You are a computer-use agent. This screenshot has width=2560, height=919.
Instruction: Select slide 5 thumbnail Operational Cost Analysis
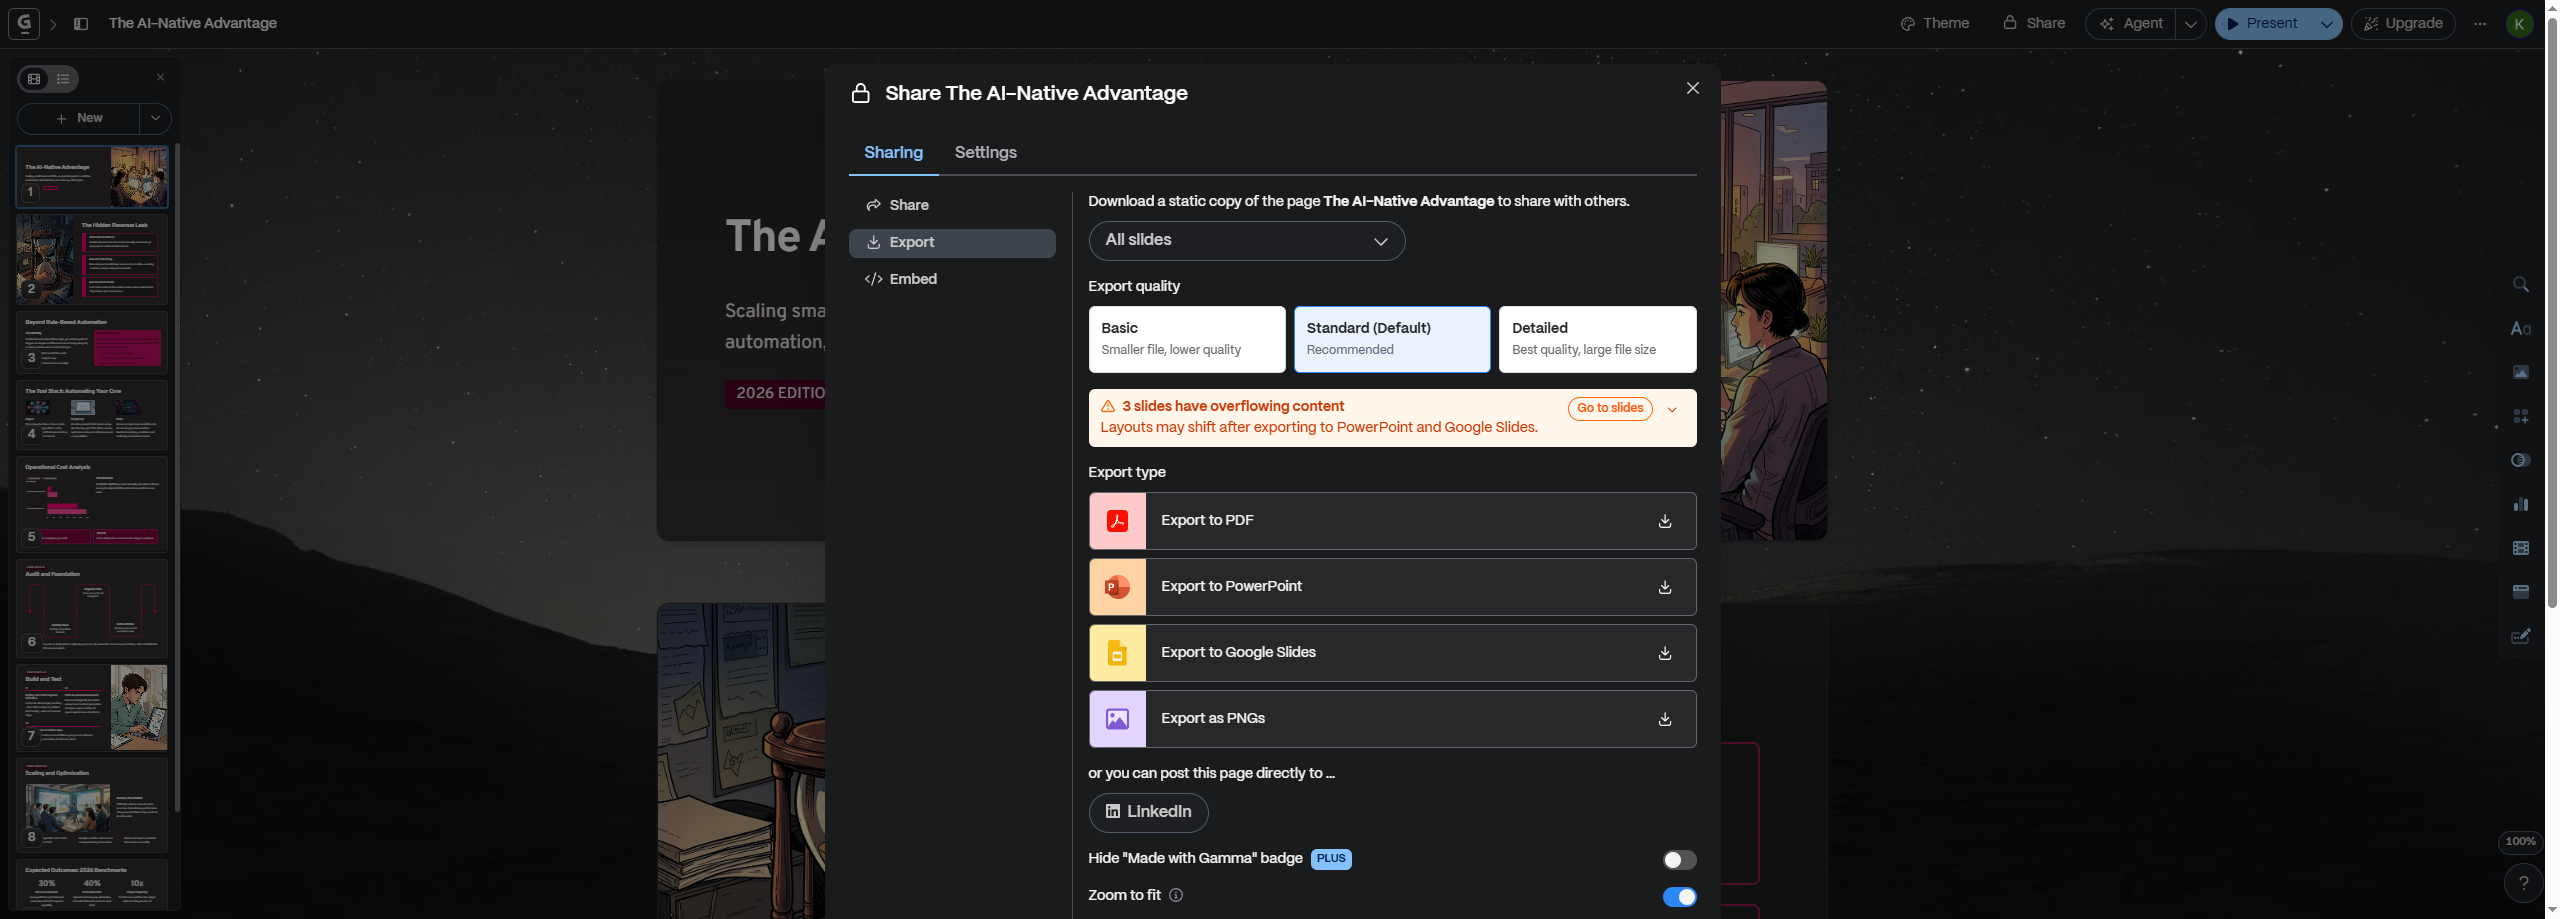click(x=92, y=504)
